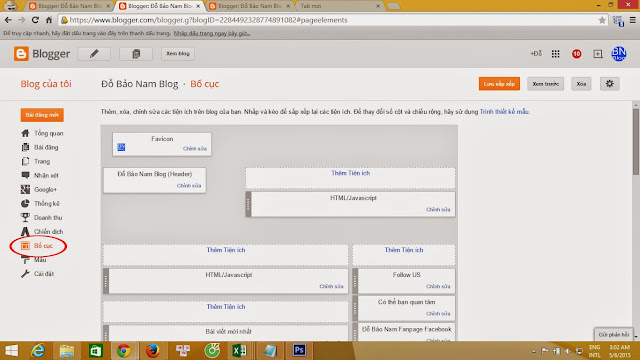Open Internet Explorer from taskbar
The width and height of the screenshot is (640, 360).
point(38,351)
